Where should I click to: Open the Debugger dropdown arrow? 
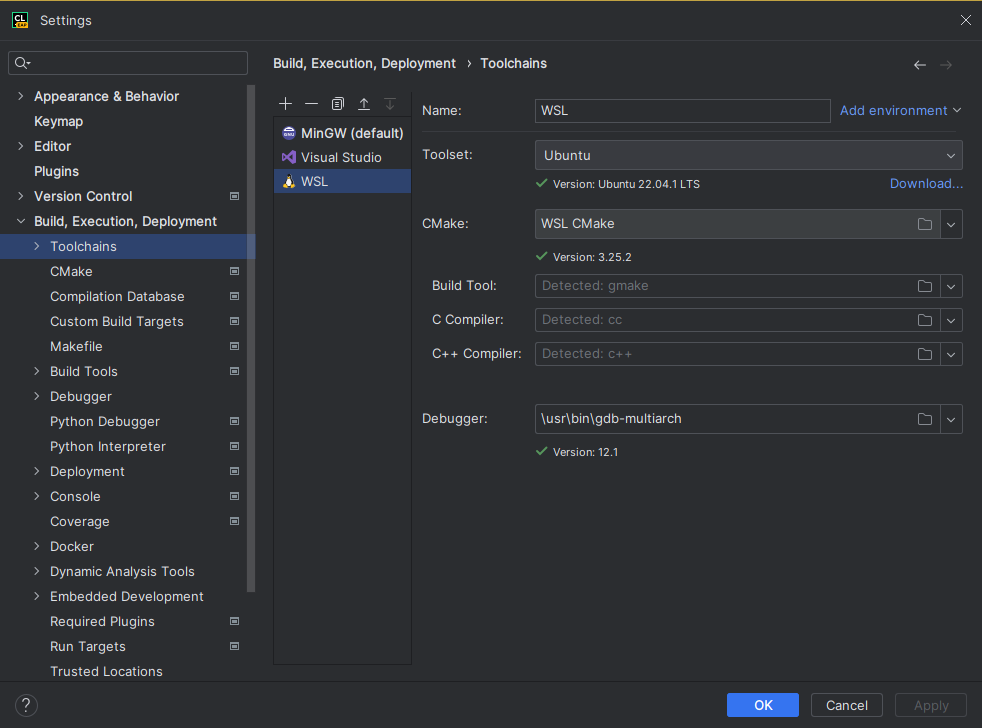pyautogui.click(x=951, y=419)
